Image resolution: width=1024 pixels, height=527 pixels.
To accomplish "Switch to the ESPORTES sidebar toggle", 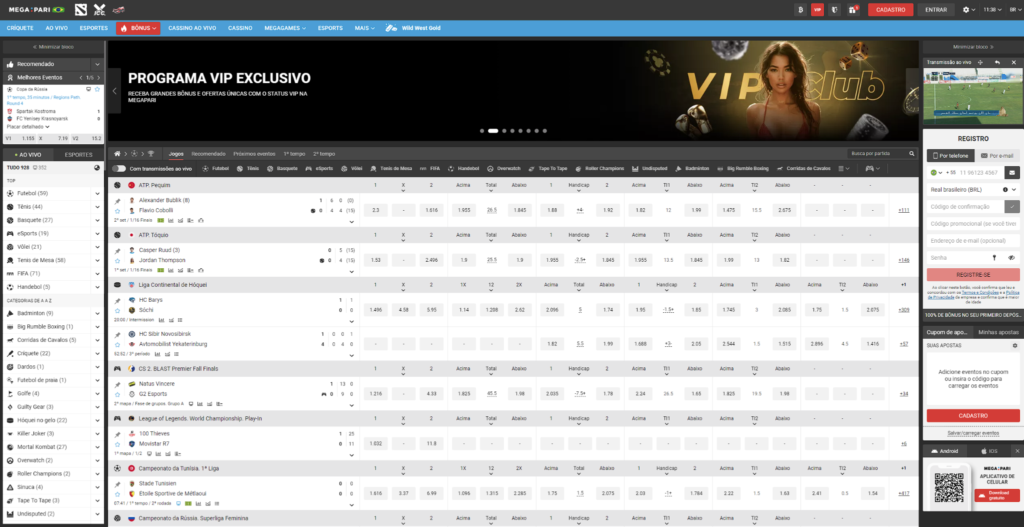I will [78, 155].
